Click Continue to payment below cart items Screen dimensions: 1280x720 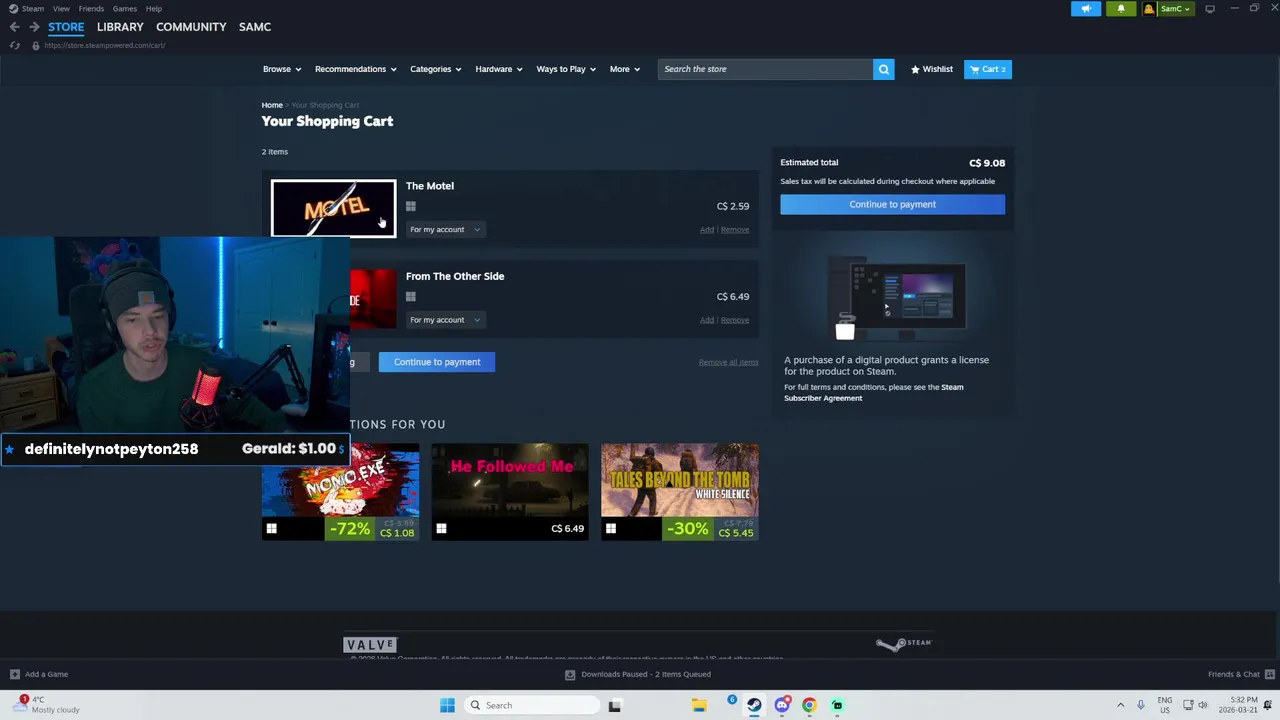(437, 362)
